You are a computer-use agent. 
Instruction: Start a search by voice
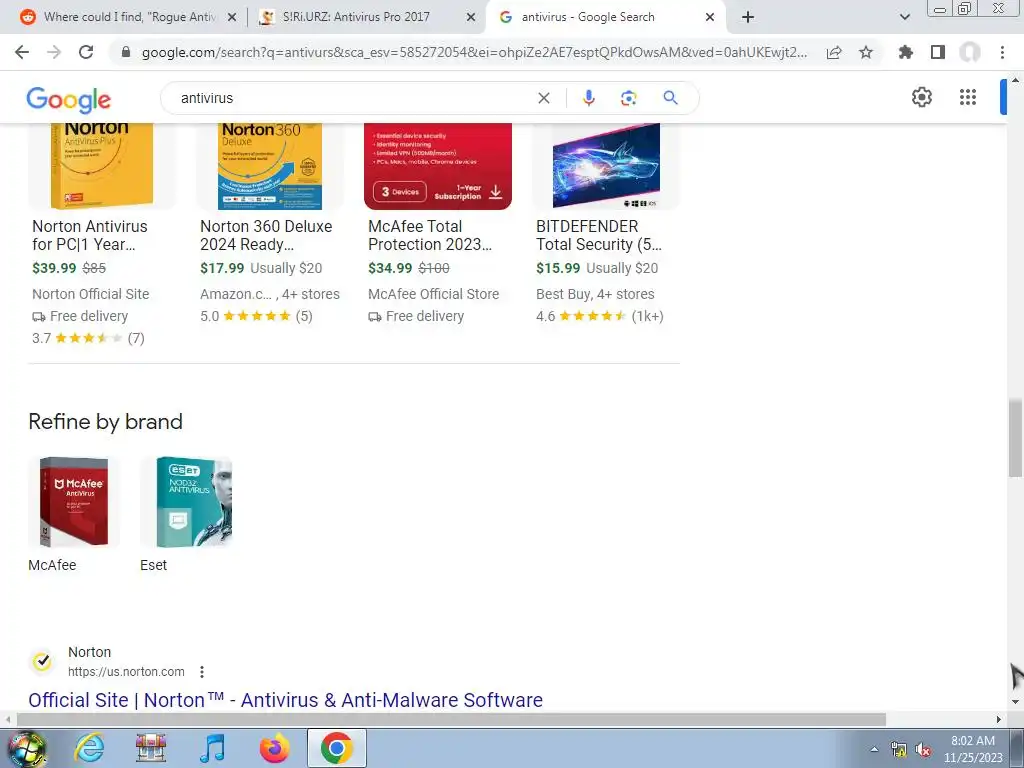(588, 98)
